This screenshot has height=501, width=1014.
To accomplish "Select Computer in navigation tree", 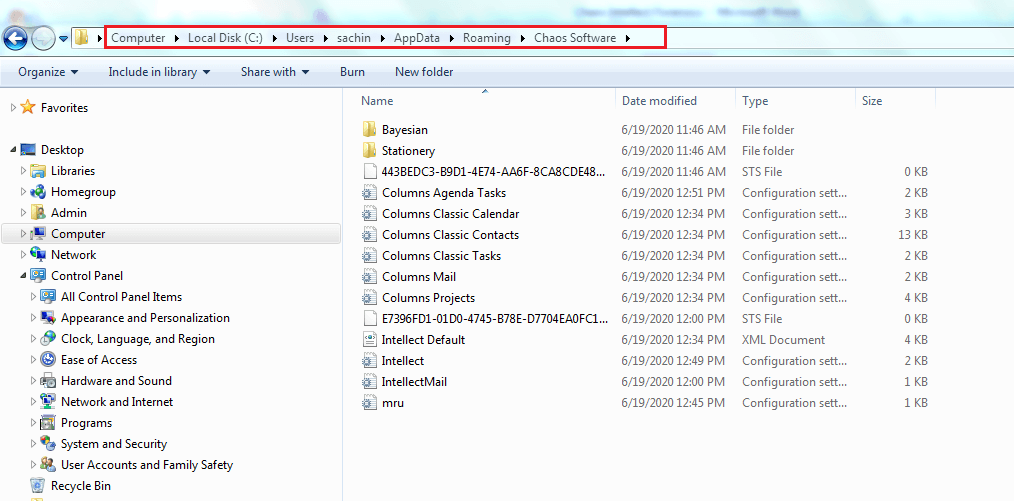I will pyautogui.click(x=171, y=234).
